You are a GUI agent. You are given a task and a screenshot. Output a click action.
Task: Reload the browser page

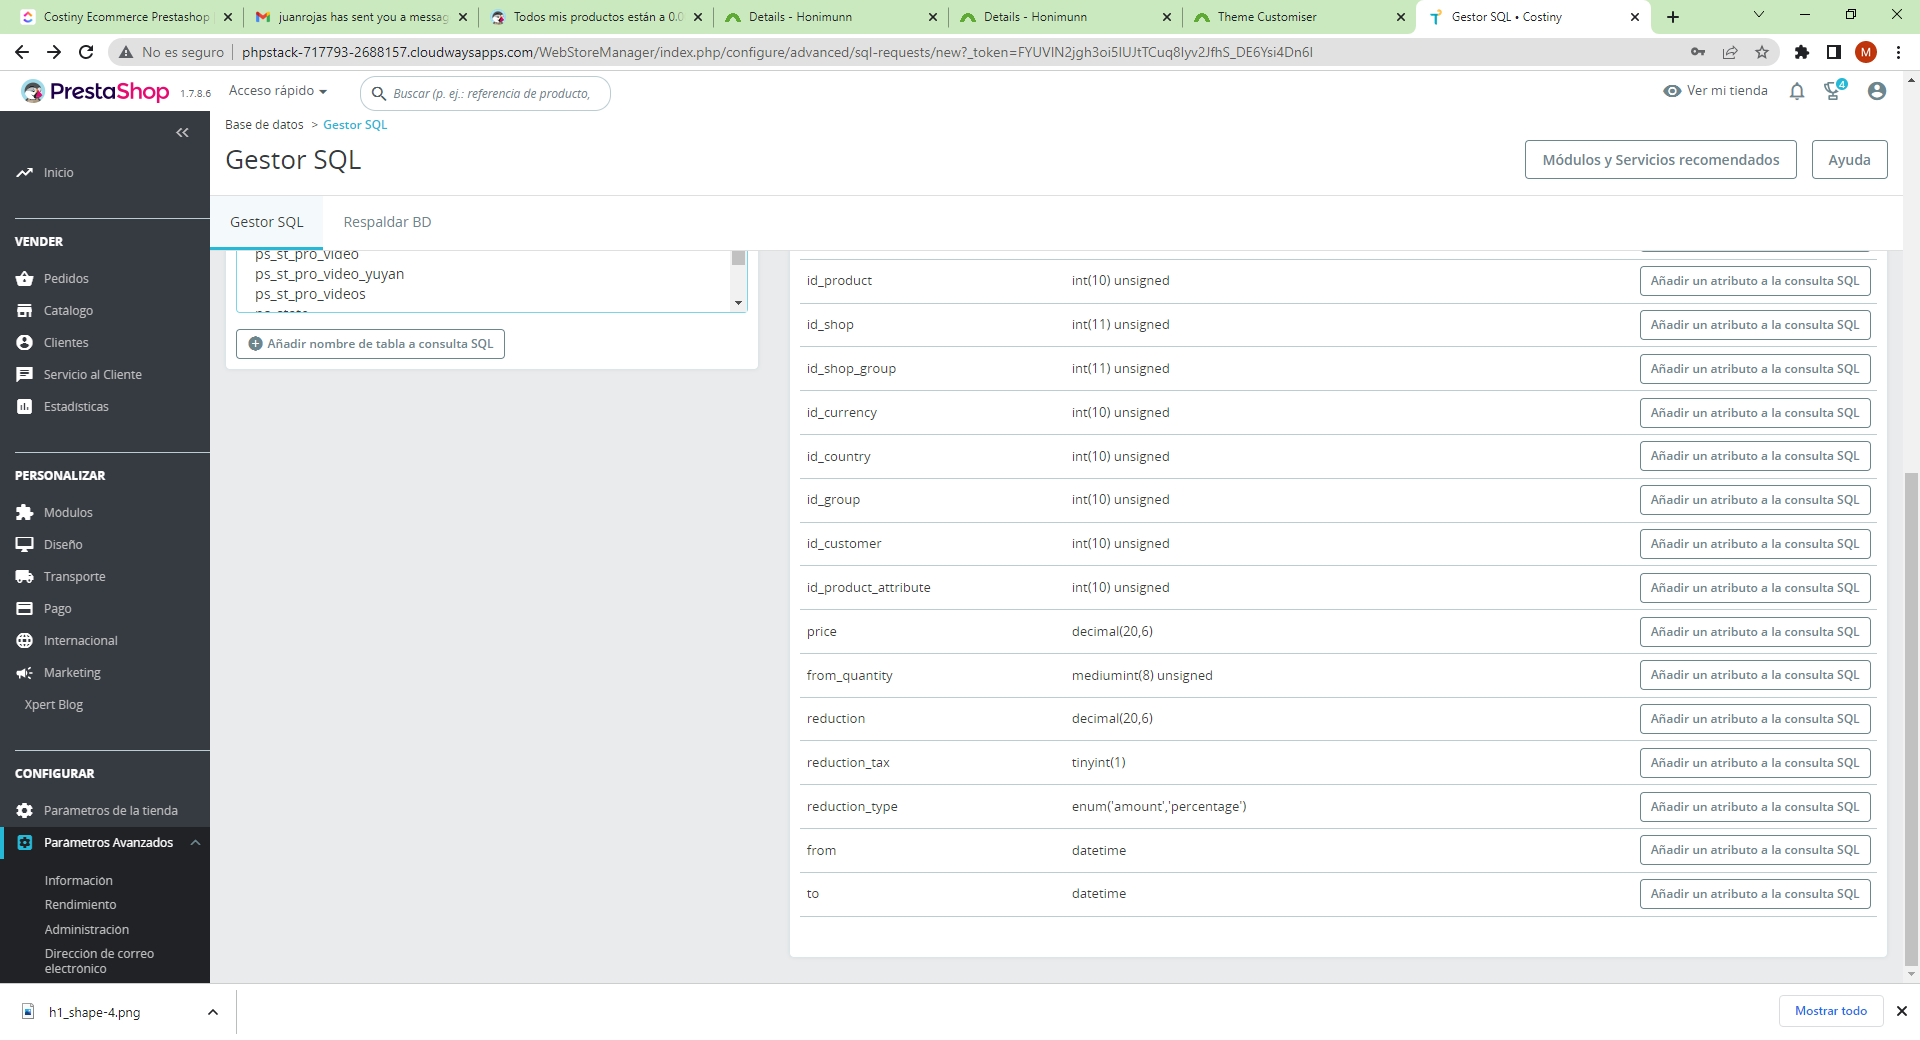(86, 52)
